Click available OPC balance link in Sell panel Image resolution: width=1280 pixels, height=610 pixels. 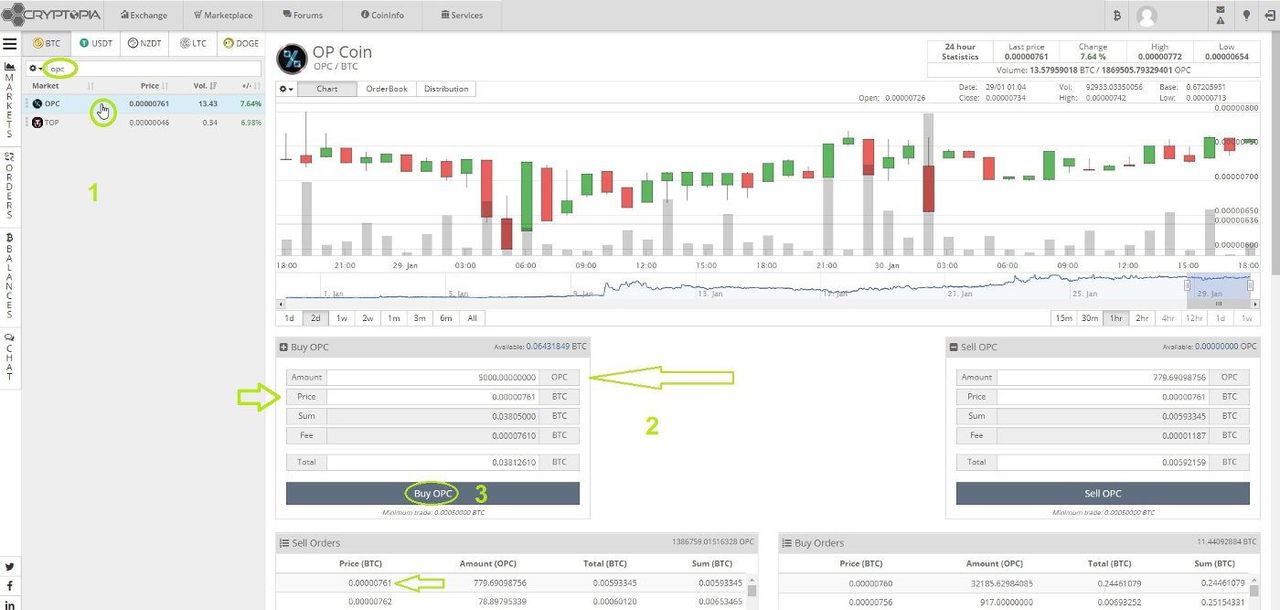[1225, 347]
